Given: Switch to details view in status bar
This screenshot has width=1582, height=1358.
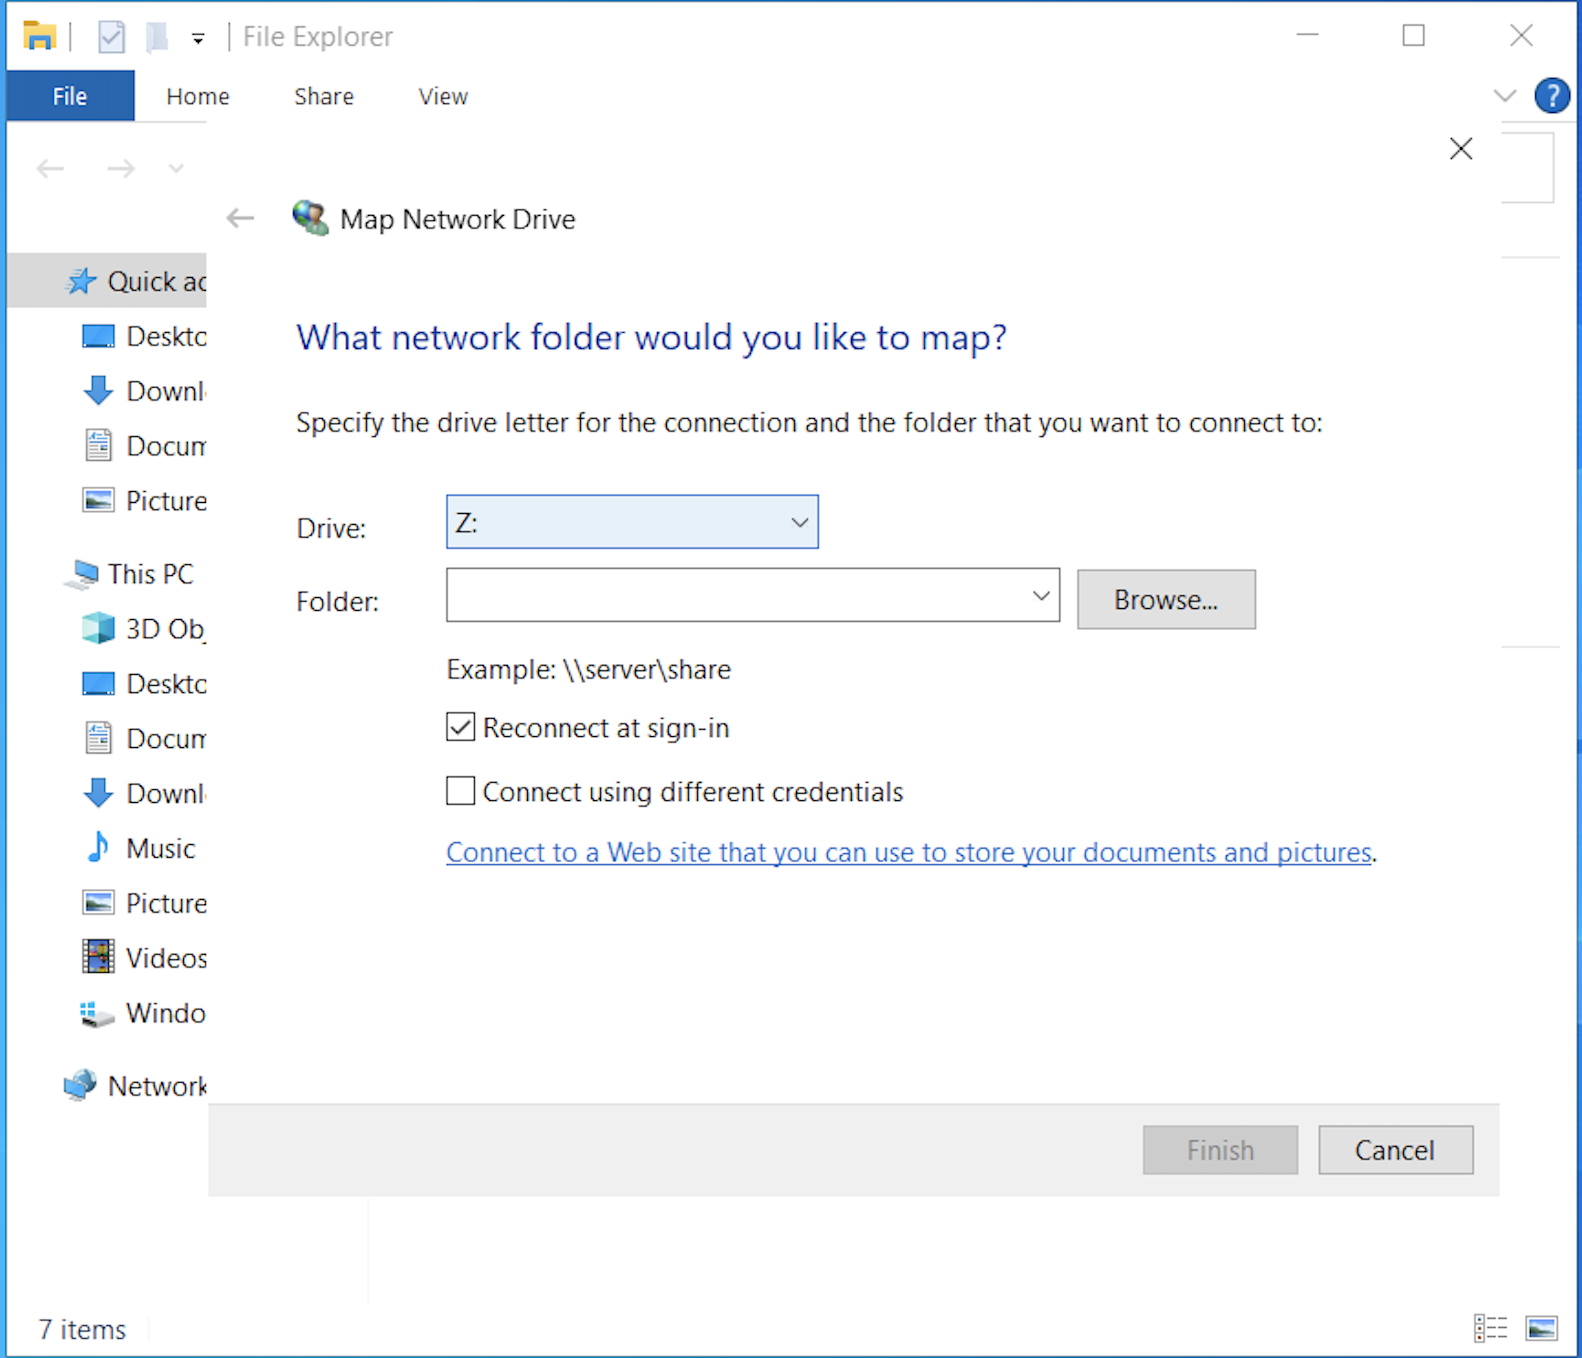Looking at the screenshot, I should coord(1490,1329).
